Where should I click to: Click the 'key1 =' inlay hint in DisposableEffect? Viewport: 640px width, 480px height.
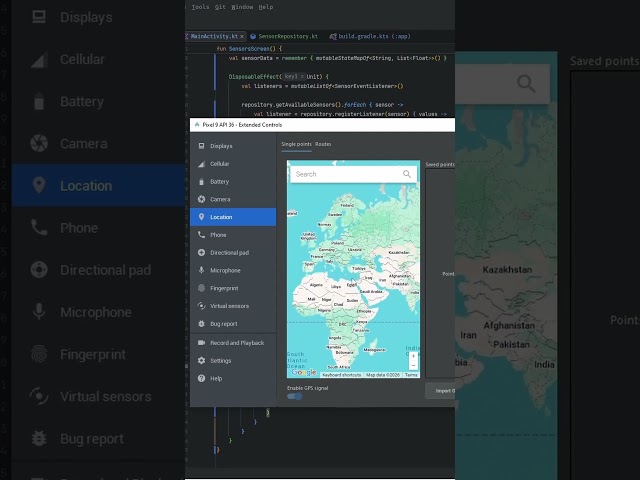[292, 77]
